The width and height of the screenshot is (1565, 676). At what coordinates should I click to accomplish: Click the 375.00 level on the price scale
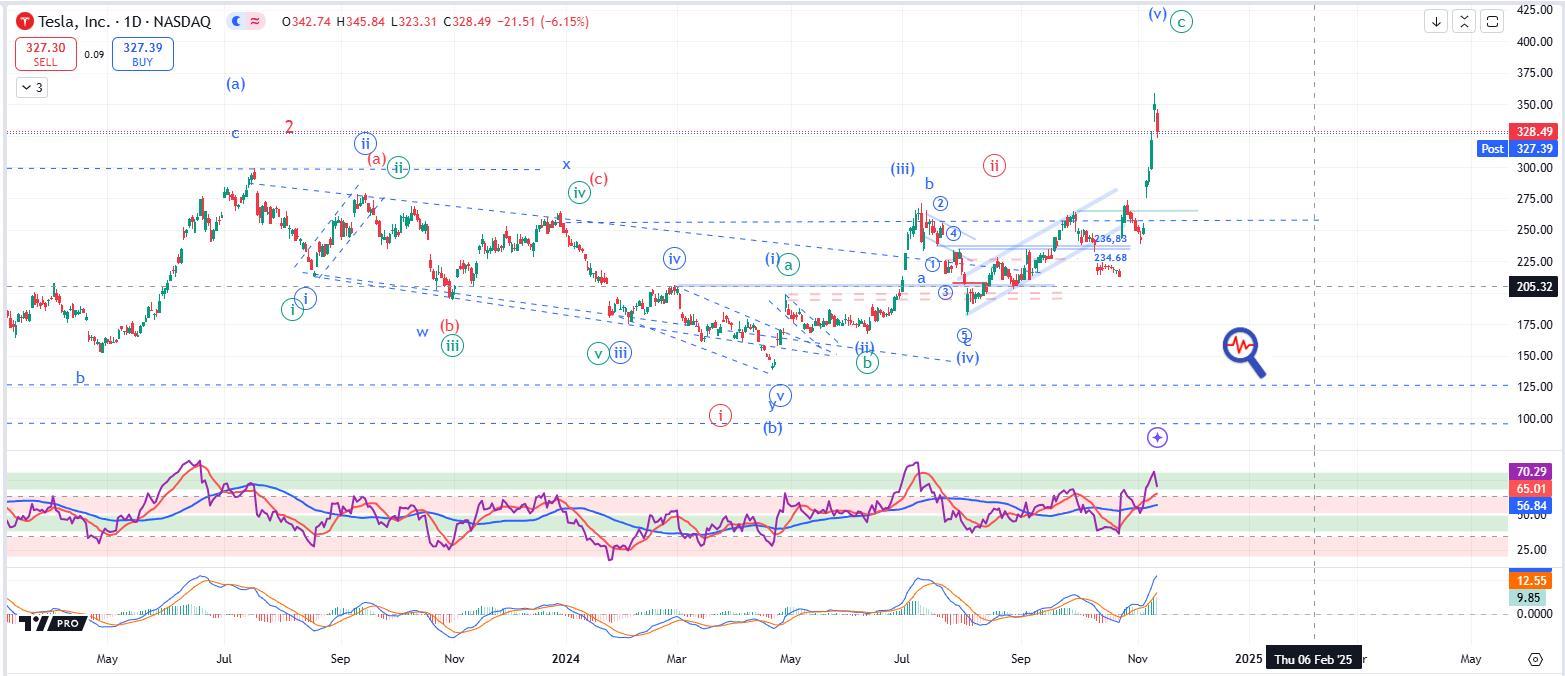coord(1535,73)
